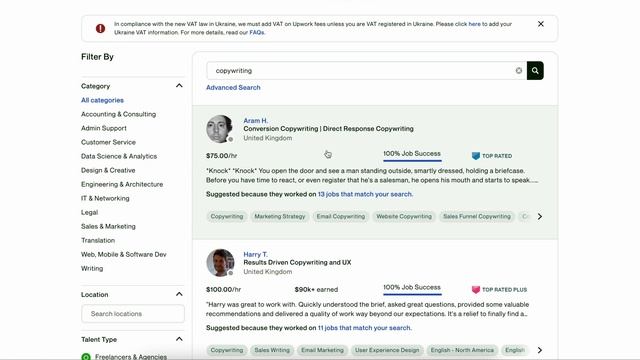
Task: Click 'Results Driven Copywriting and UX' title
Action: pos(297,263)
